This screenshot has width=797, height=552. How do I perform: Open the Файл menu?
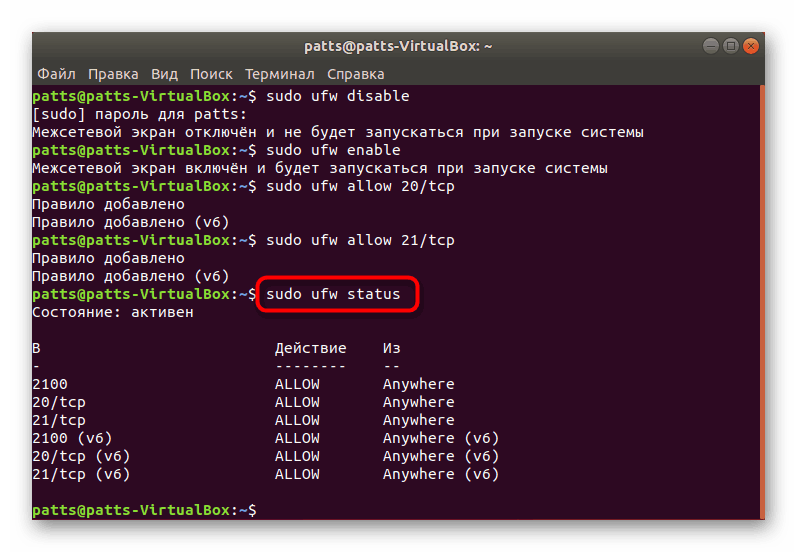tap(56, 74)
